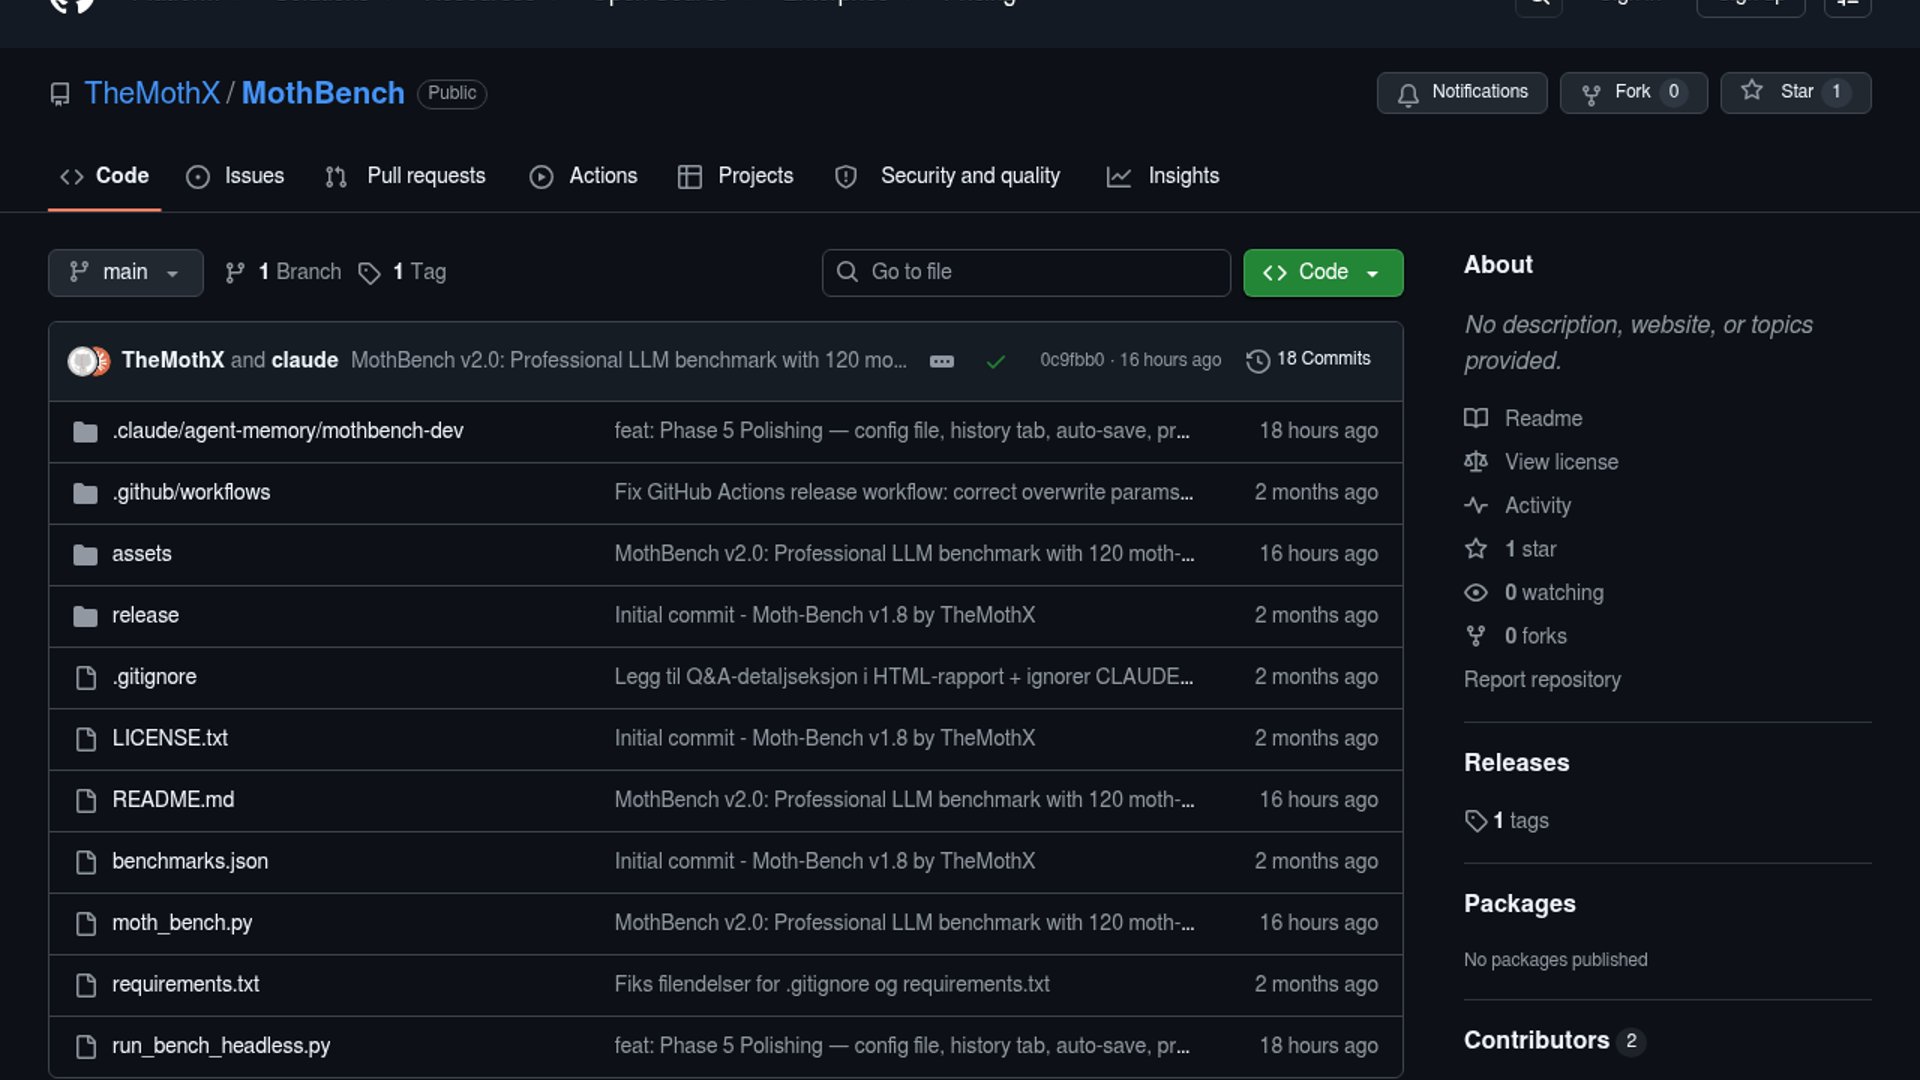This screenshot has width=1920, height=1080.
Task: Expand commit message ellipsis button
Action: pyautogui.click(x=942, y=362)
